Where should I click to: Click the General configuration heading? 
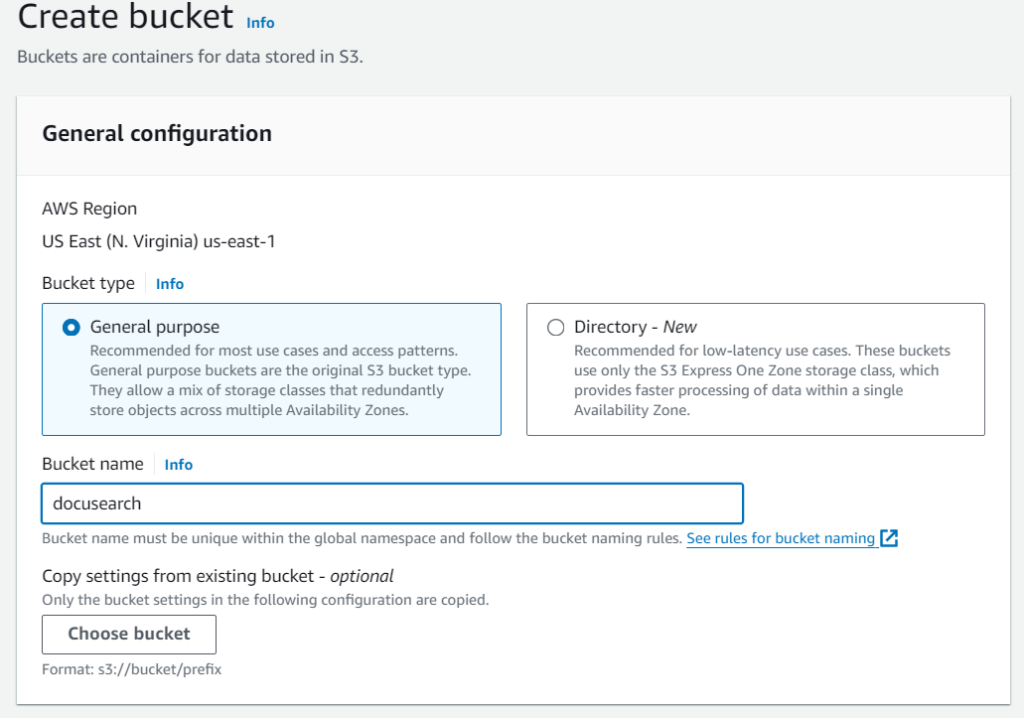click(x=157, y=134)
